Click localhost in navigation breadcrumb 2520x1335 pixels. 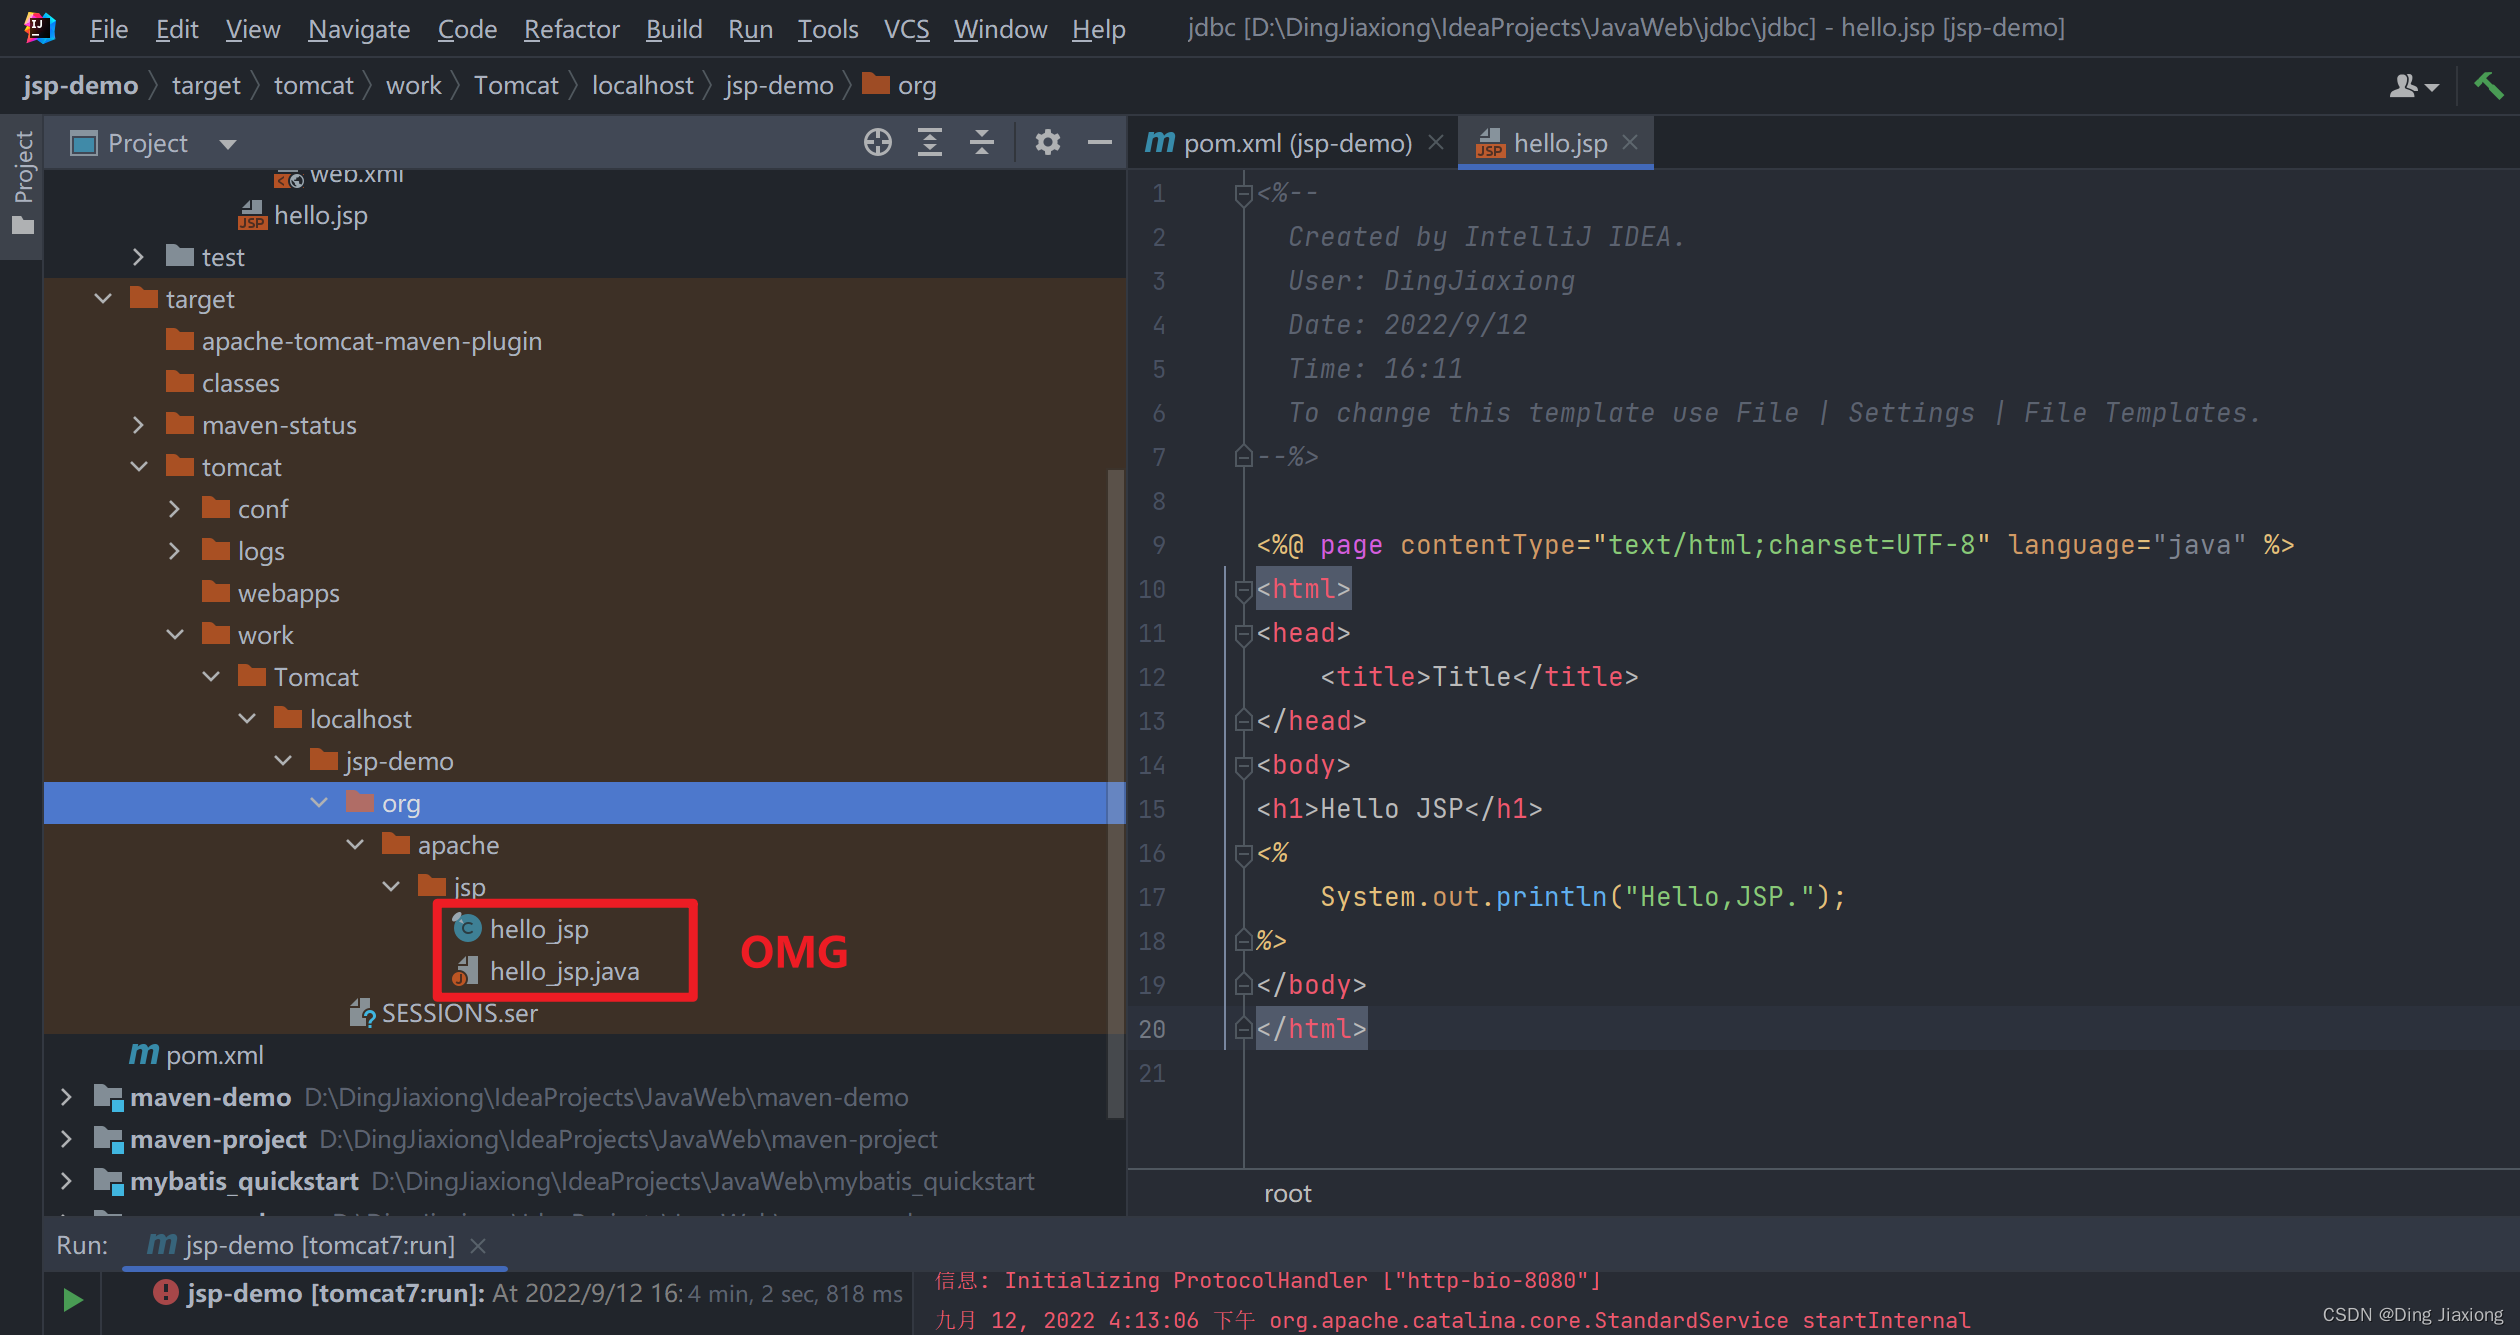(x=642, y=86)
